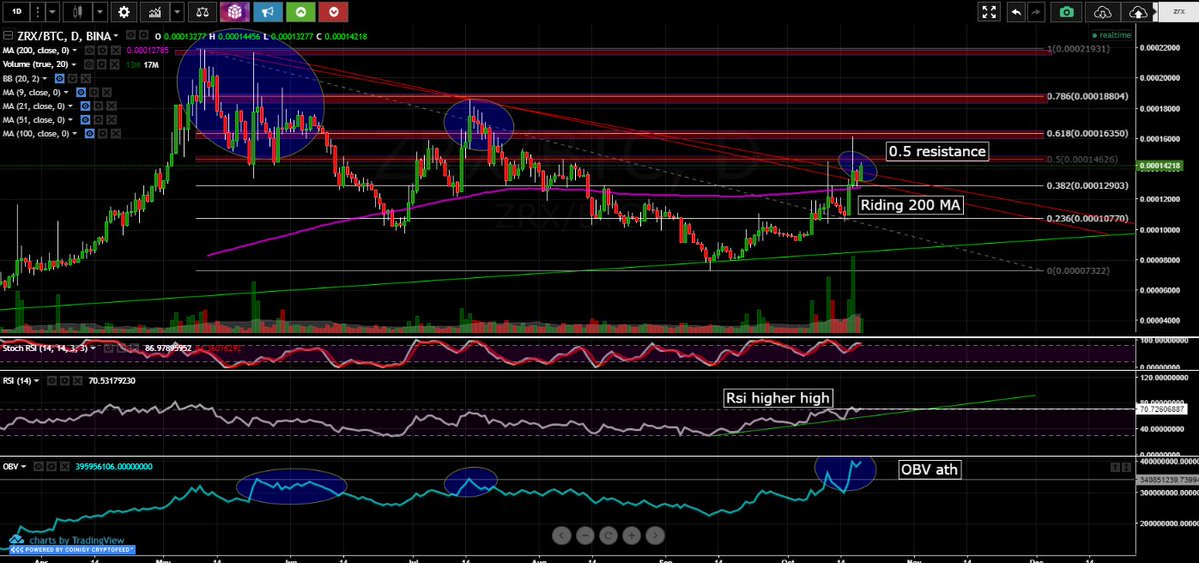Click the blue megaphone alerts button
Image resolution: width=1199 pixels, height=563 pixels.
(268, 11)
